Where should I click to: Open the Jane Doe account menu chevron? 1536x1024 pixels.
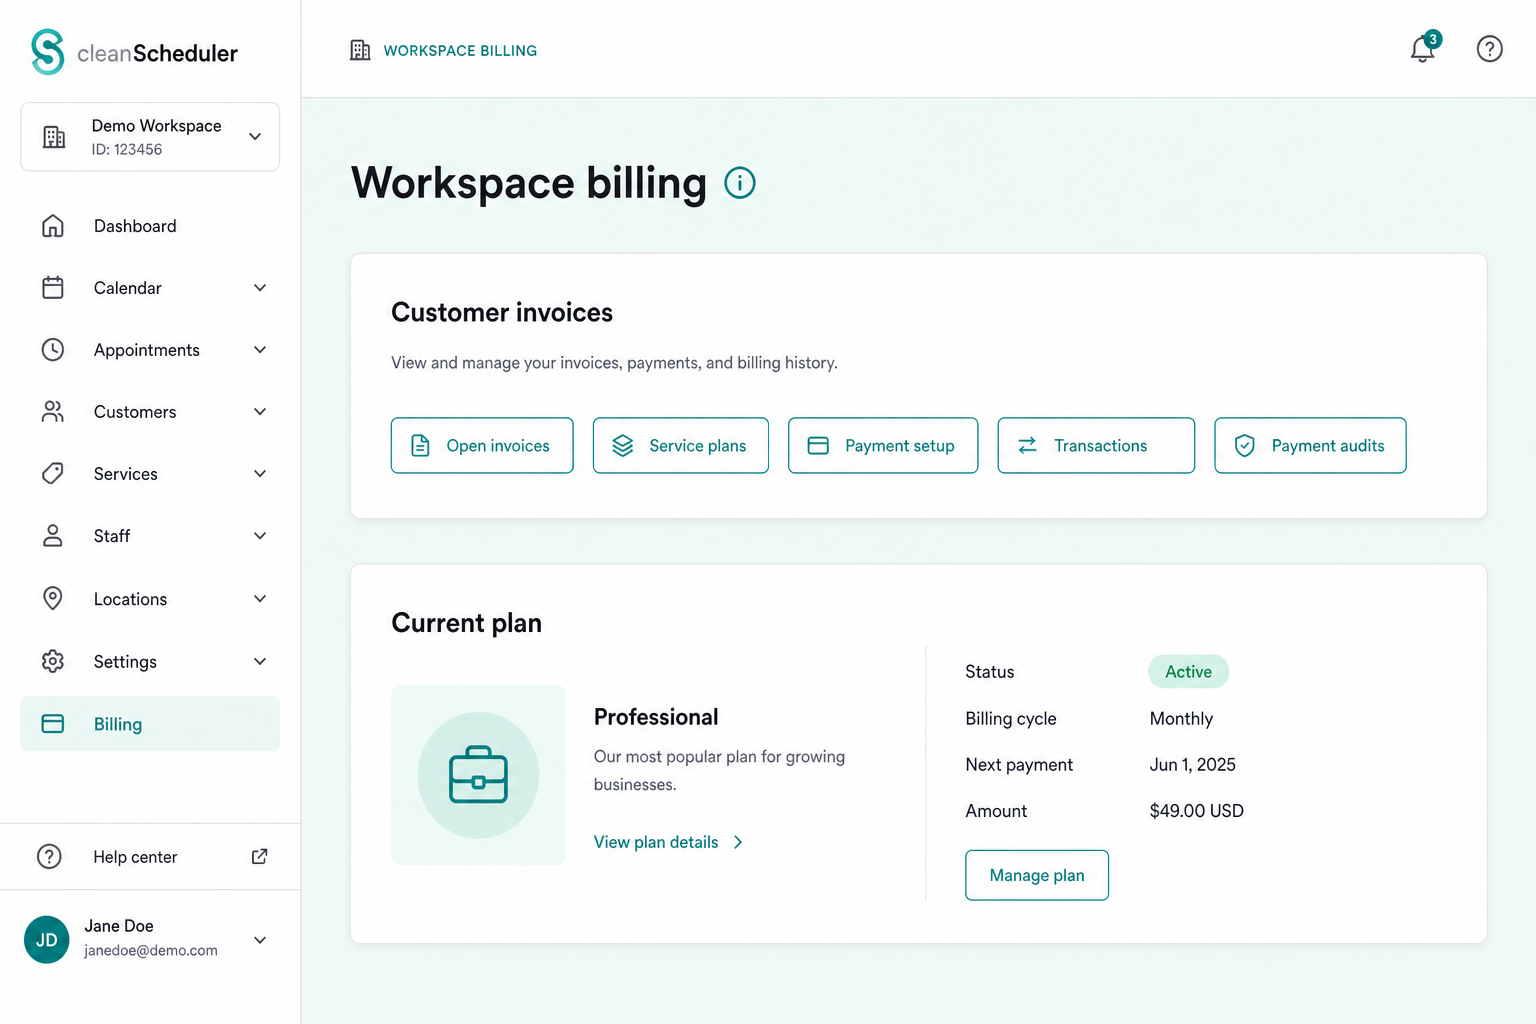tap(260, 940)
